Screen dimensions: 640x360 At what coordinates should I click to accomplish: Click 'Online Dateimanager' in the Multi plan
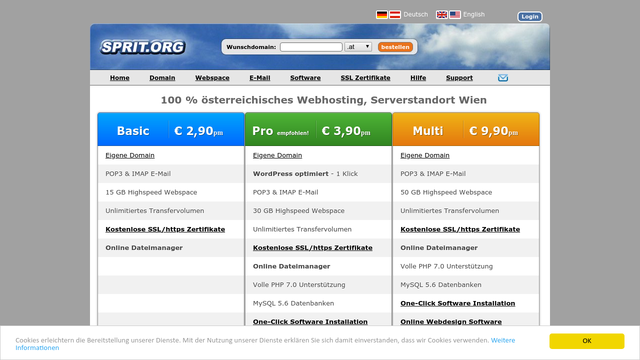tap(439, 248)
